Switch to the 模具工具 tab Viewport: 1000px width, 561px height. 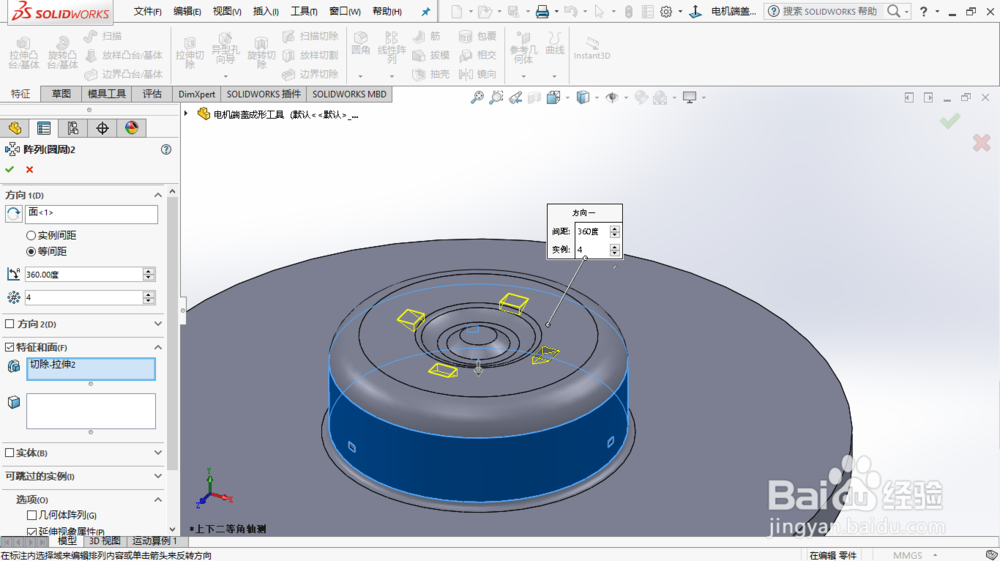107,94
